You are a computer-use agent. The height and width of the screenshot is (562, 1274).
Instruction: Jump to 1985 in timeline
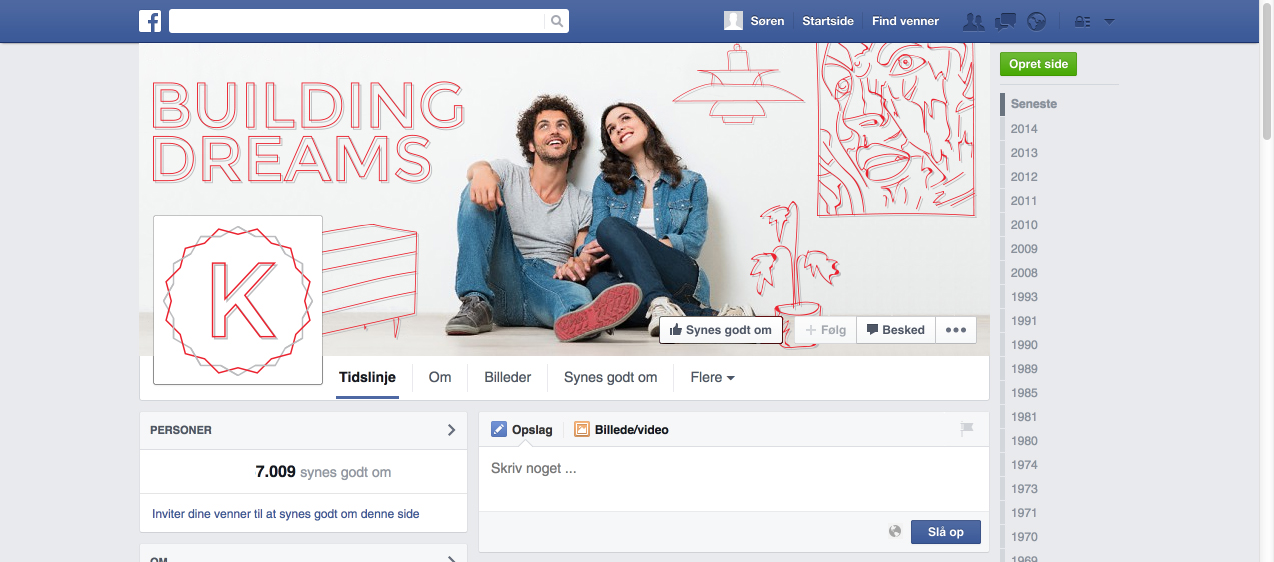click(1024, 393)
